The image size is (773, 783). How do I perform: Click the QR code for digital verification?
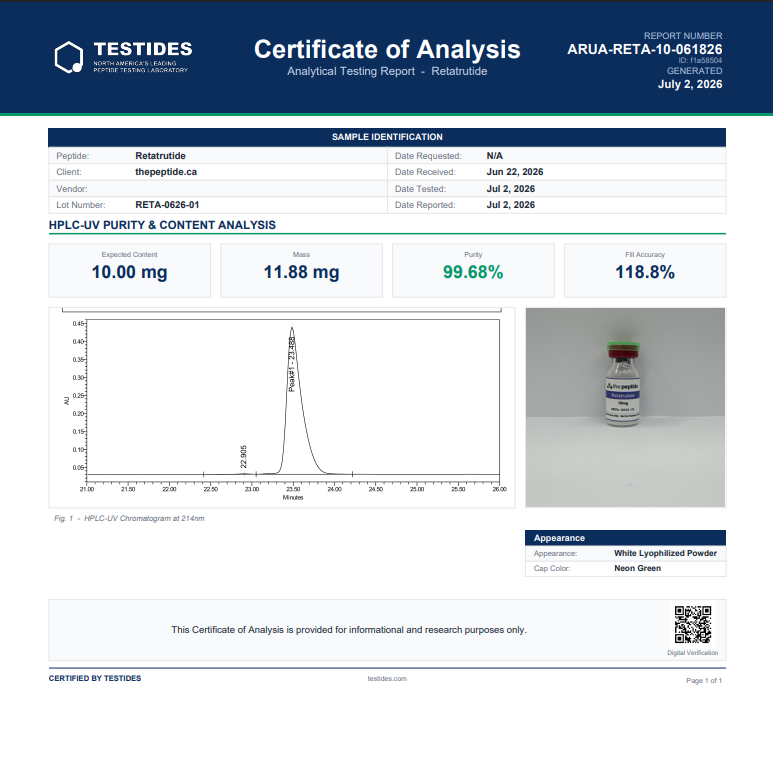(x=693, y=624)
